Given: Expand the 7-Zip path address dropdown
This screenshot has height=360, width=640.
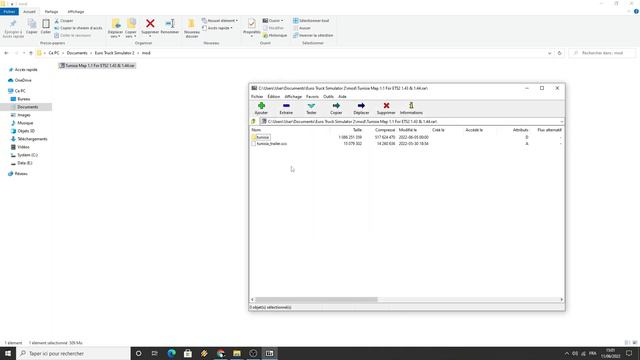Looking at the screenshot, I should pos(561,122).
